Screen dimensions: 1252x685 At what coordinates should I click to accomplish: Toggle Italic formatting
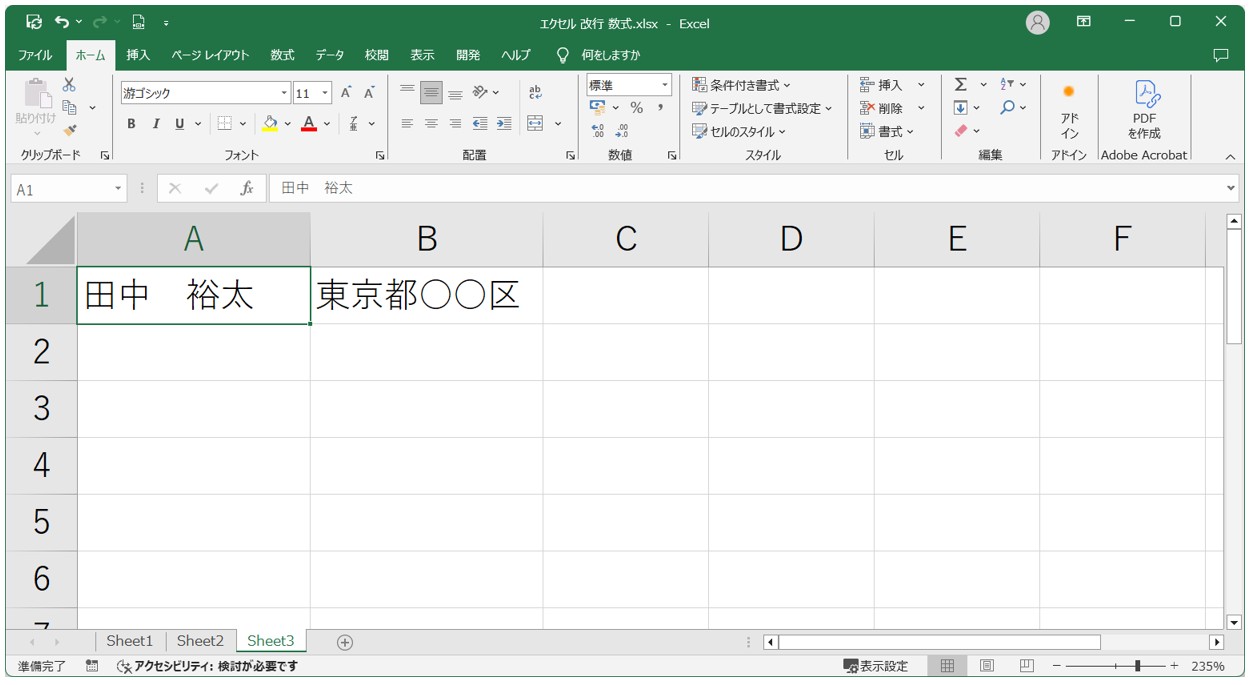click(156, 124)
